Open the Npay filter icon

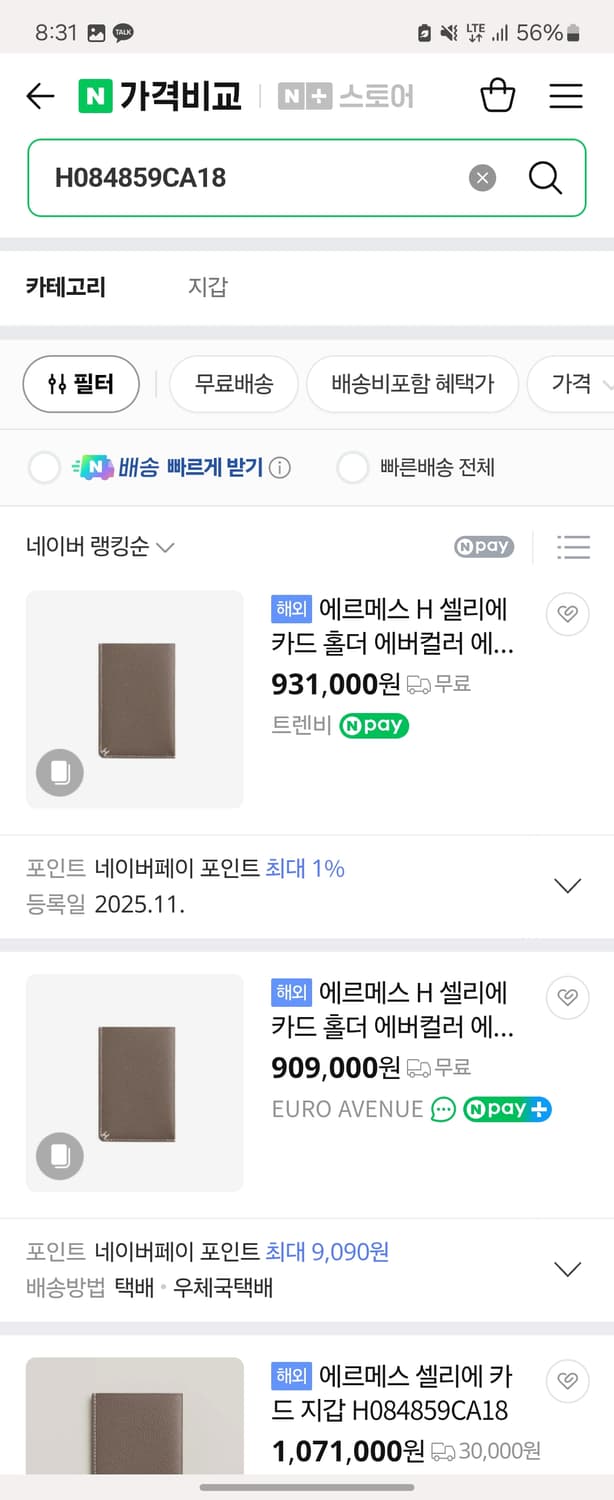483,547
